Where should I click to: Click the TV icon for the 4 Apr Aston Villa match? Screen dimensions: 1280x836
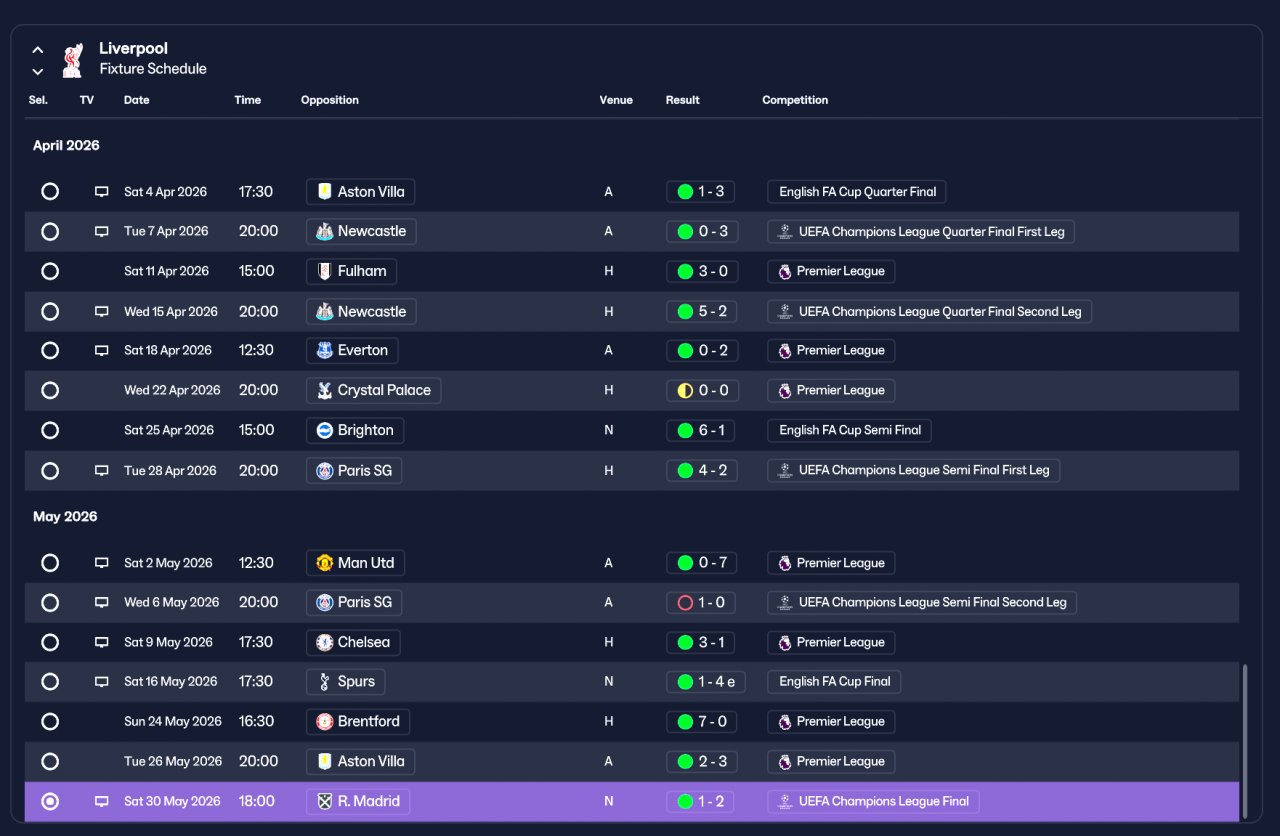click(101, 191)
